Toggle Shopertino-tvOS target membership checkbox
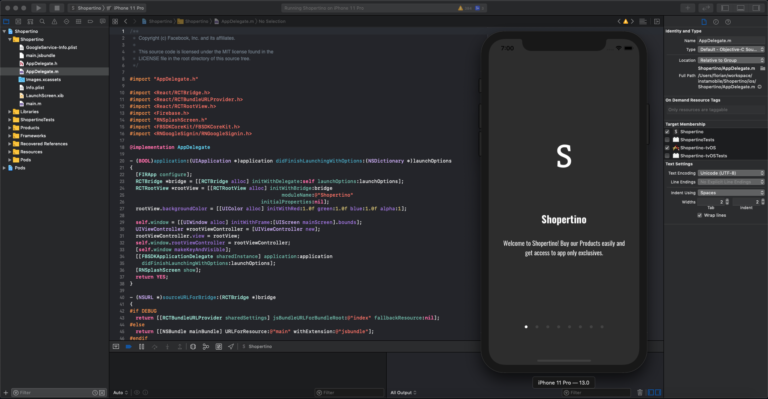Screen dimensions: 768x399 pyautogui.click(x=667, y=147)
